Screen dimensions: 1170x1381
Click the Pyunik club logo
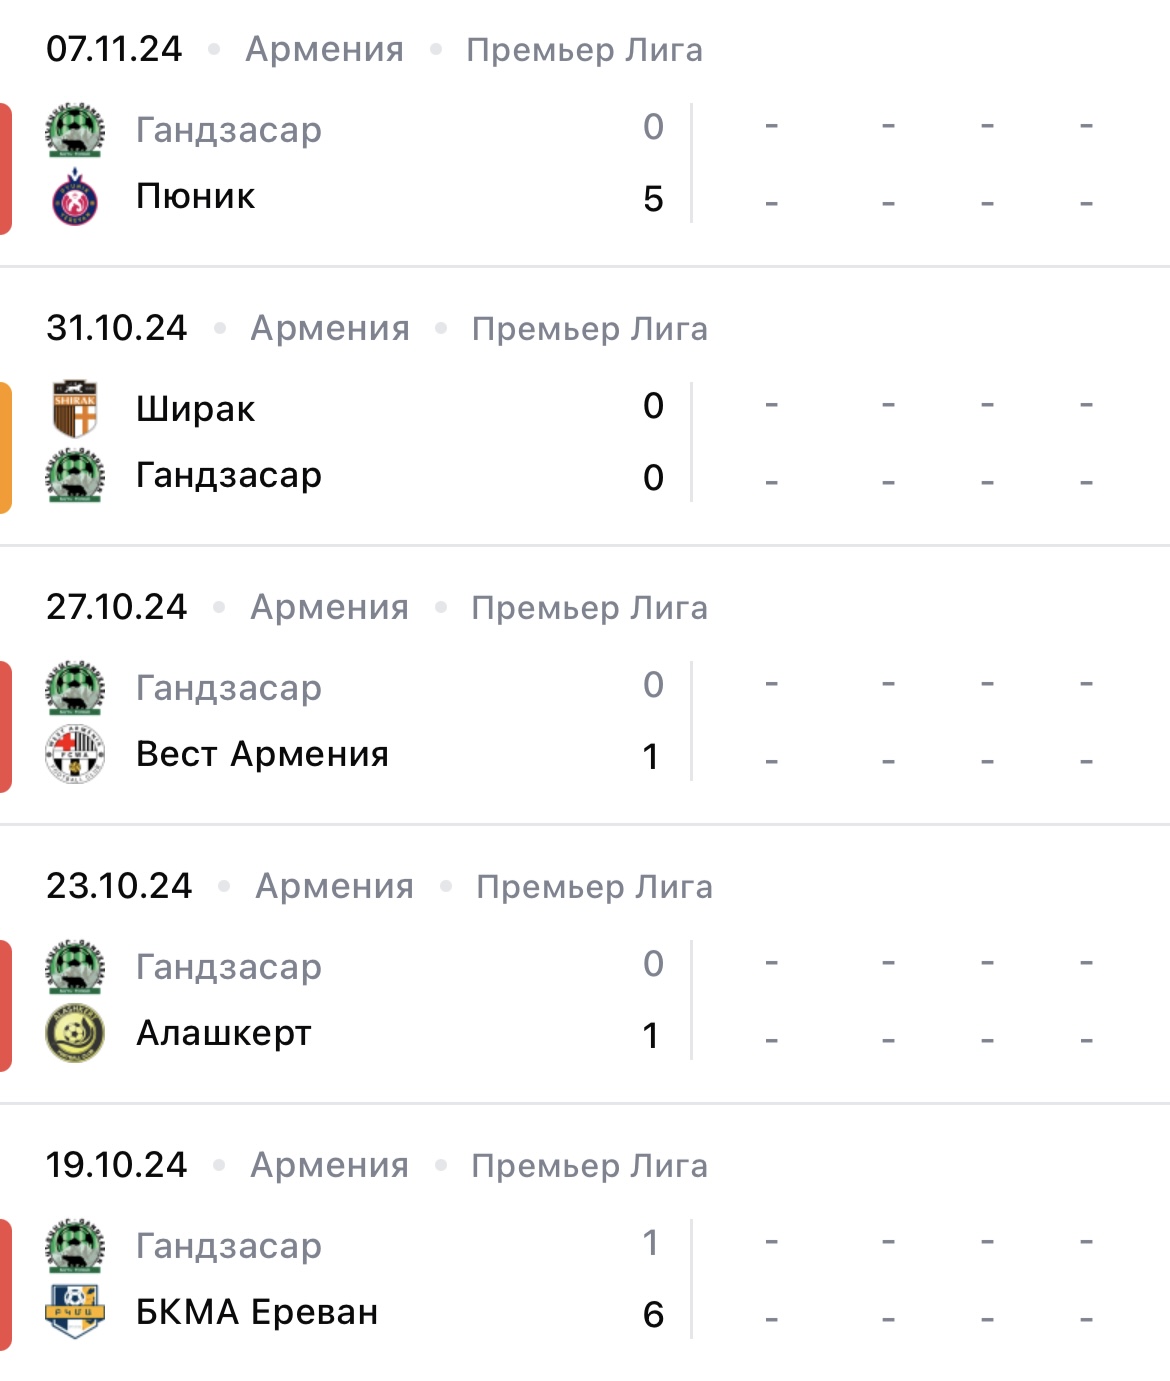[x=75, y=197]
